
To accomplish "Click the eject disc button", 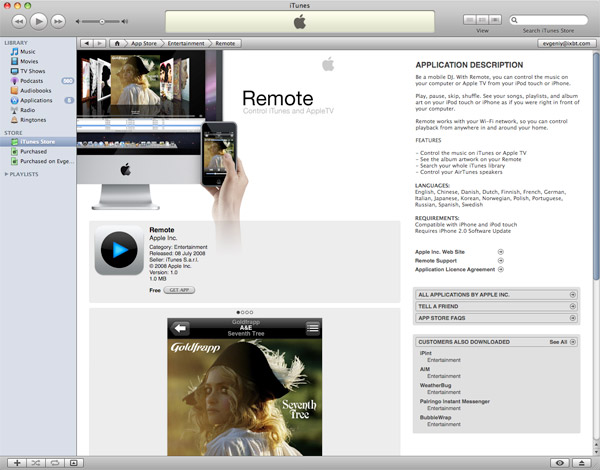I will pyautogui.click(x=582, y=463).
